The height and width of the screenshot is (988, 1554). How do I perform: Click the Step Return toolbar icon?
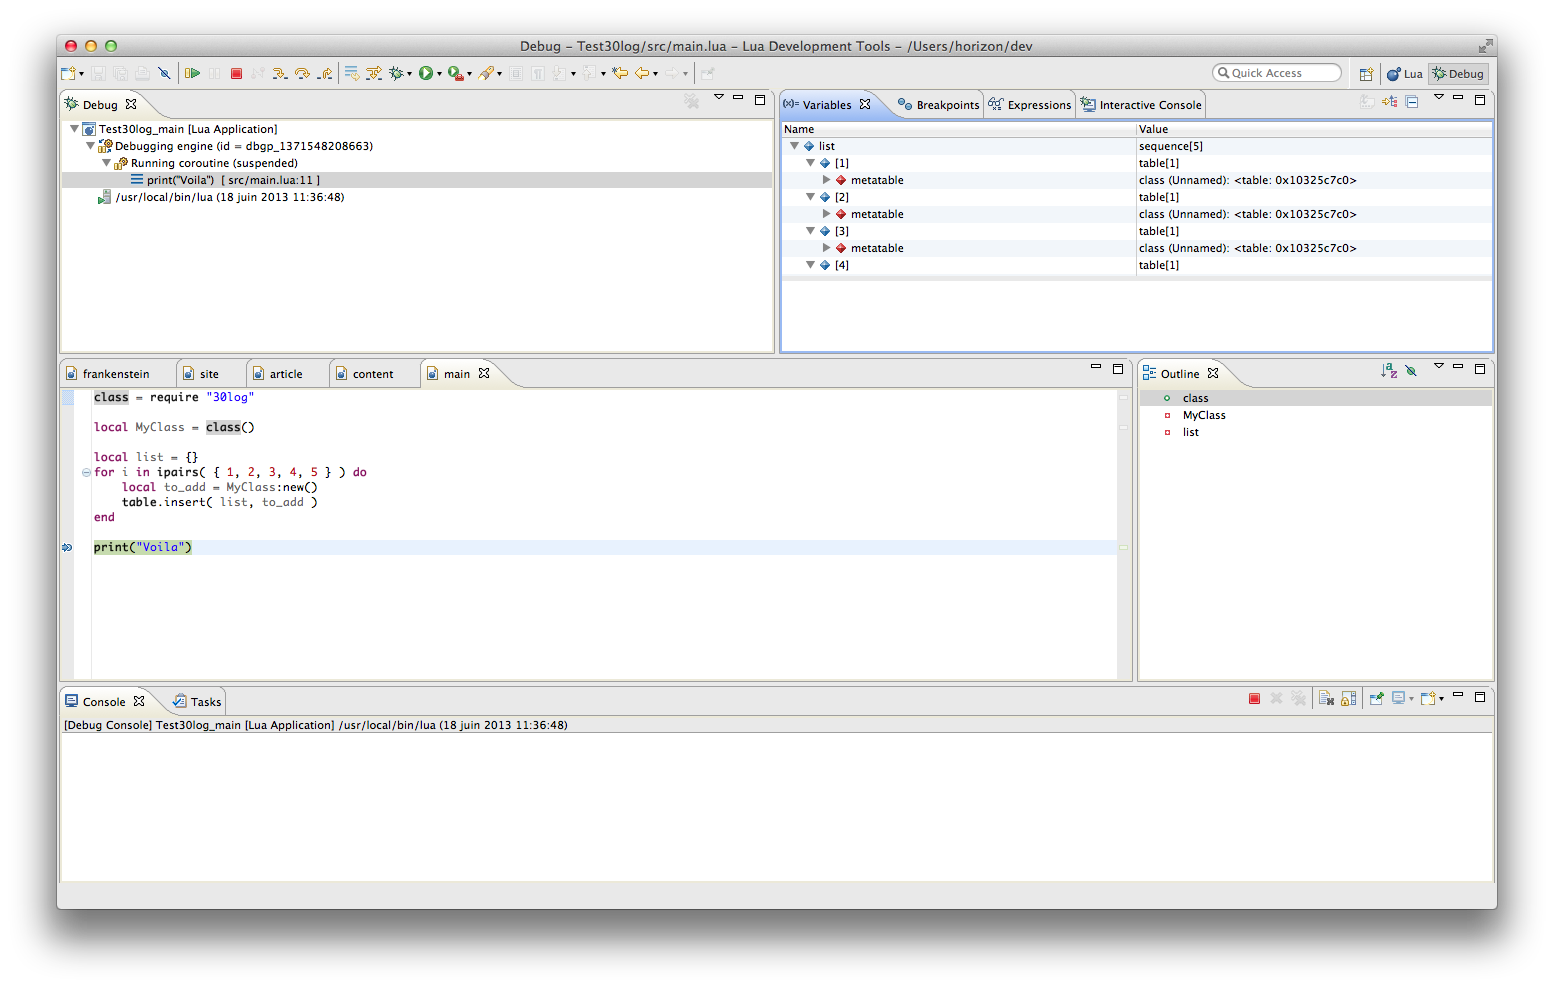click(325, 73)
